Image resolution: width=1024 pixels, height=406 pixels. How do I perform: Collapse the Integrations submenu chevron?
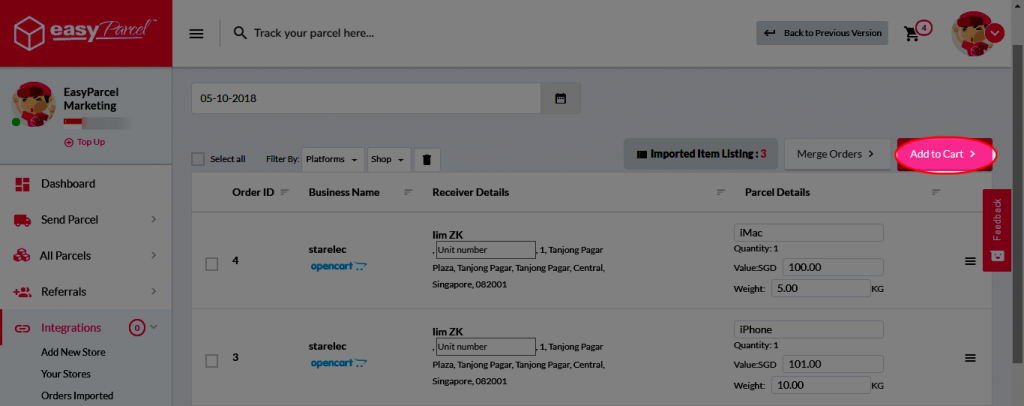pyautogui.click(x=153, y=327)
